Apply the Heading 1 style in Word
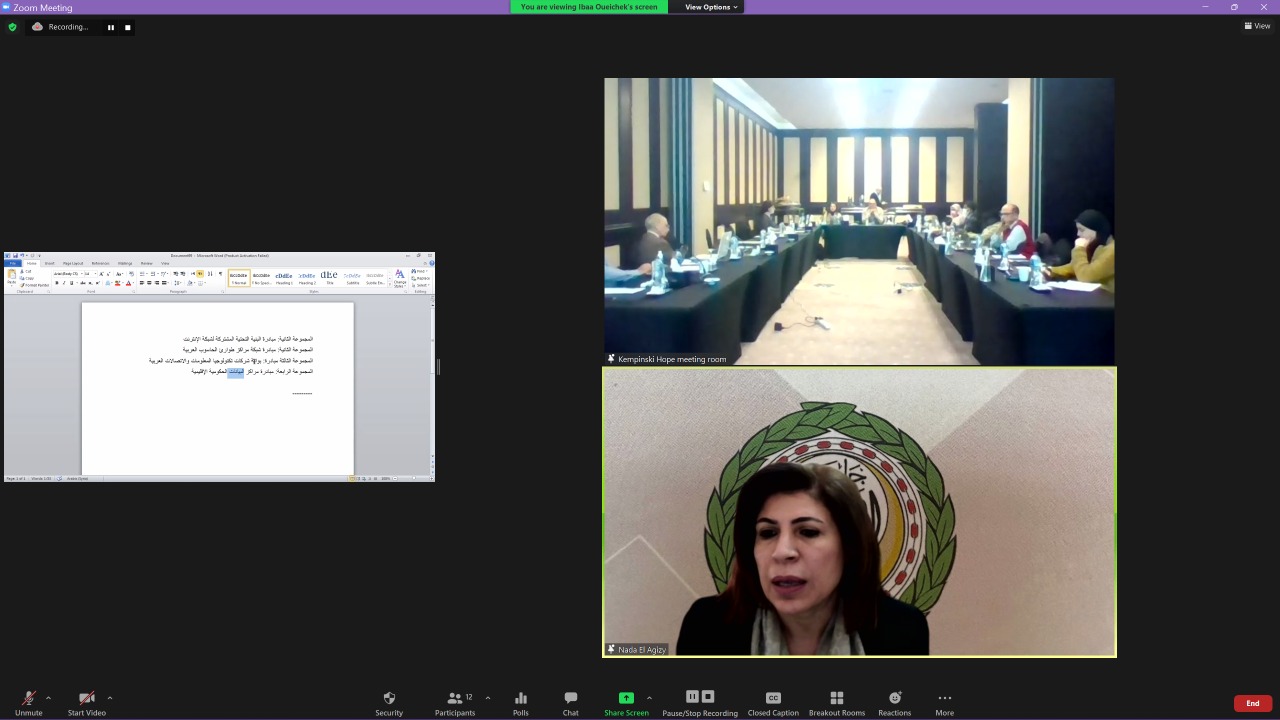The height and width of the screenshot is (720, 1280). point(284,278)
